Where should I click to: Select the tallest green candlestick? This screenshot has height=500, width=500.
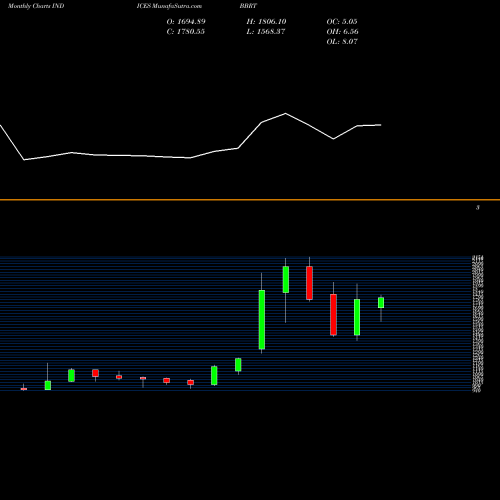click(262, 320)
